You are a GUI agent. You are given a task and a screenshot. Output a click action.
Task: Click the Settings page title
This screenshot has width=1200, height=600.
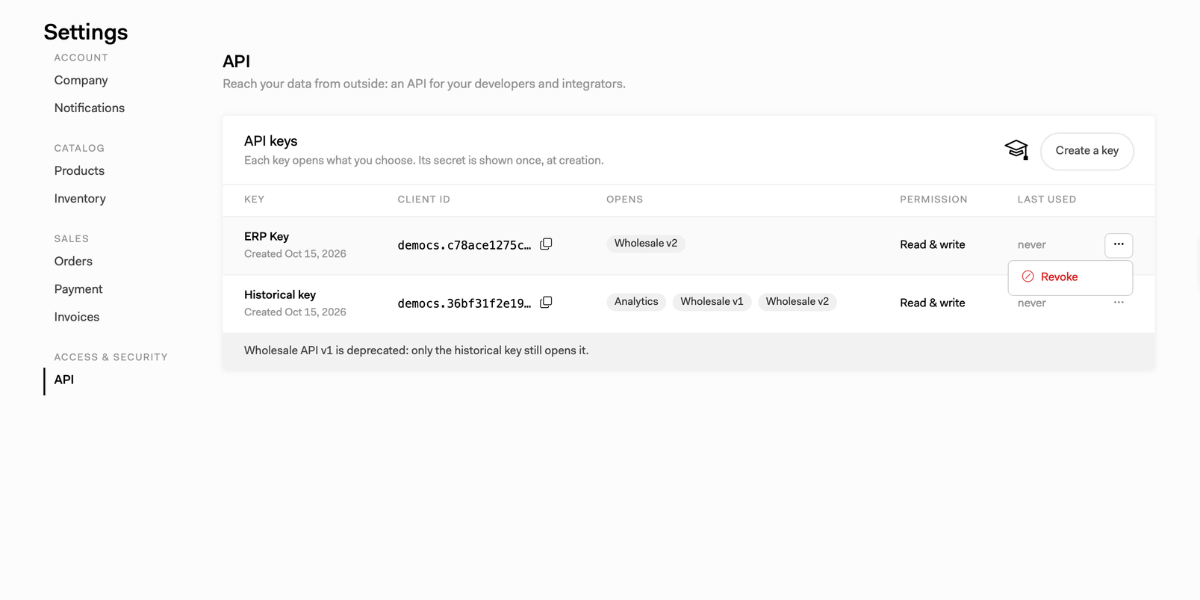[x=86, y=32]
